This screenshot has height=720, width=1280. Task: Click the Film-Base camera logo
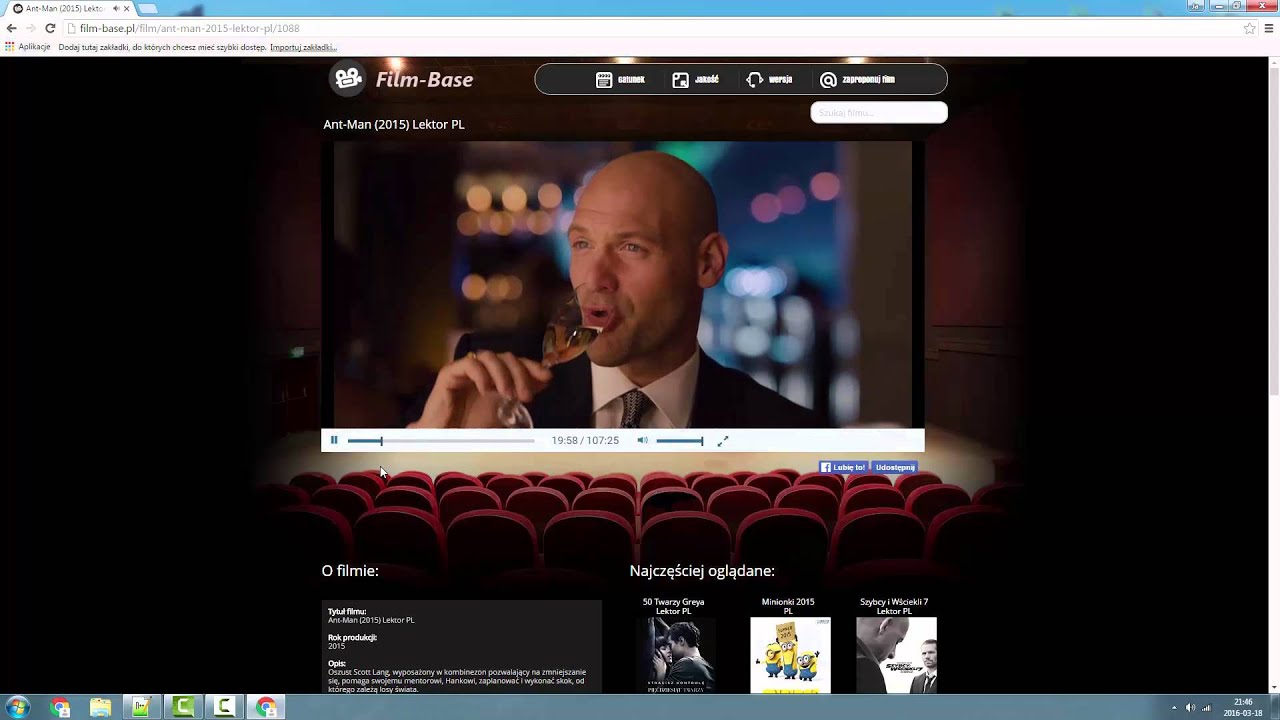click(x=348, y=78)
